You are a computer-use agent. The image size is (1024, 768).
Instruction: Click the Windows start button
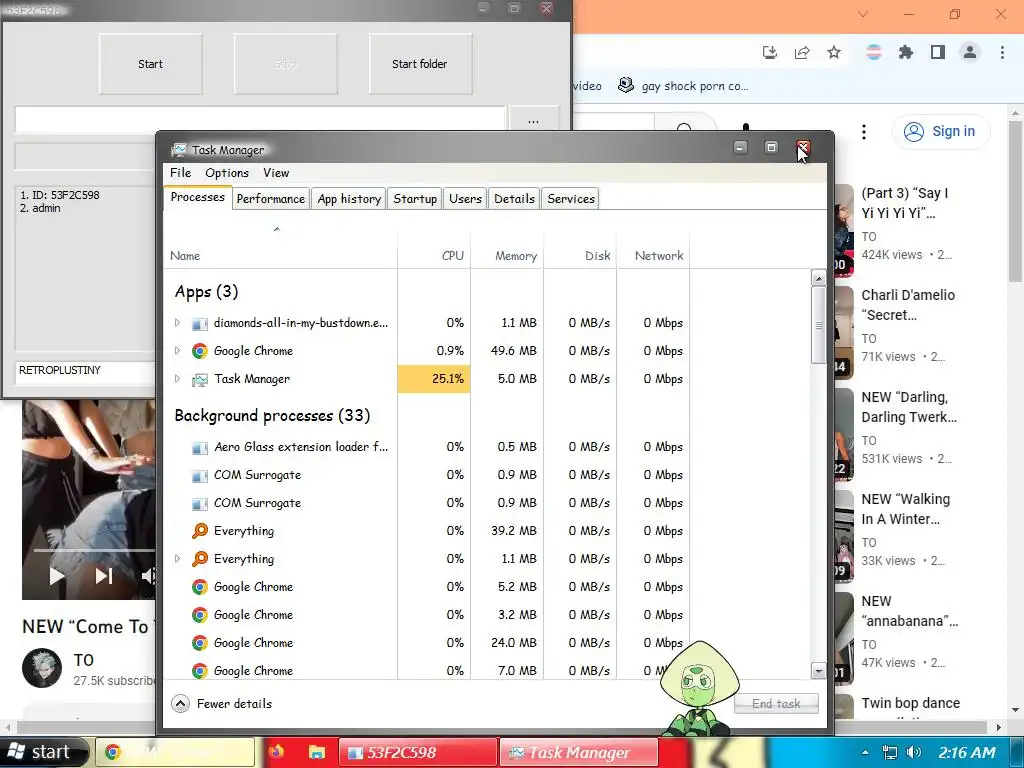tap(43, 752)
